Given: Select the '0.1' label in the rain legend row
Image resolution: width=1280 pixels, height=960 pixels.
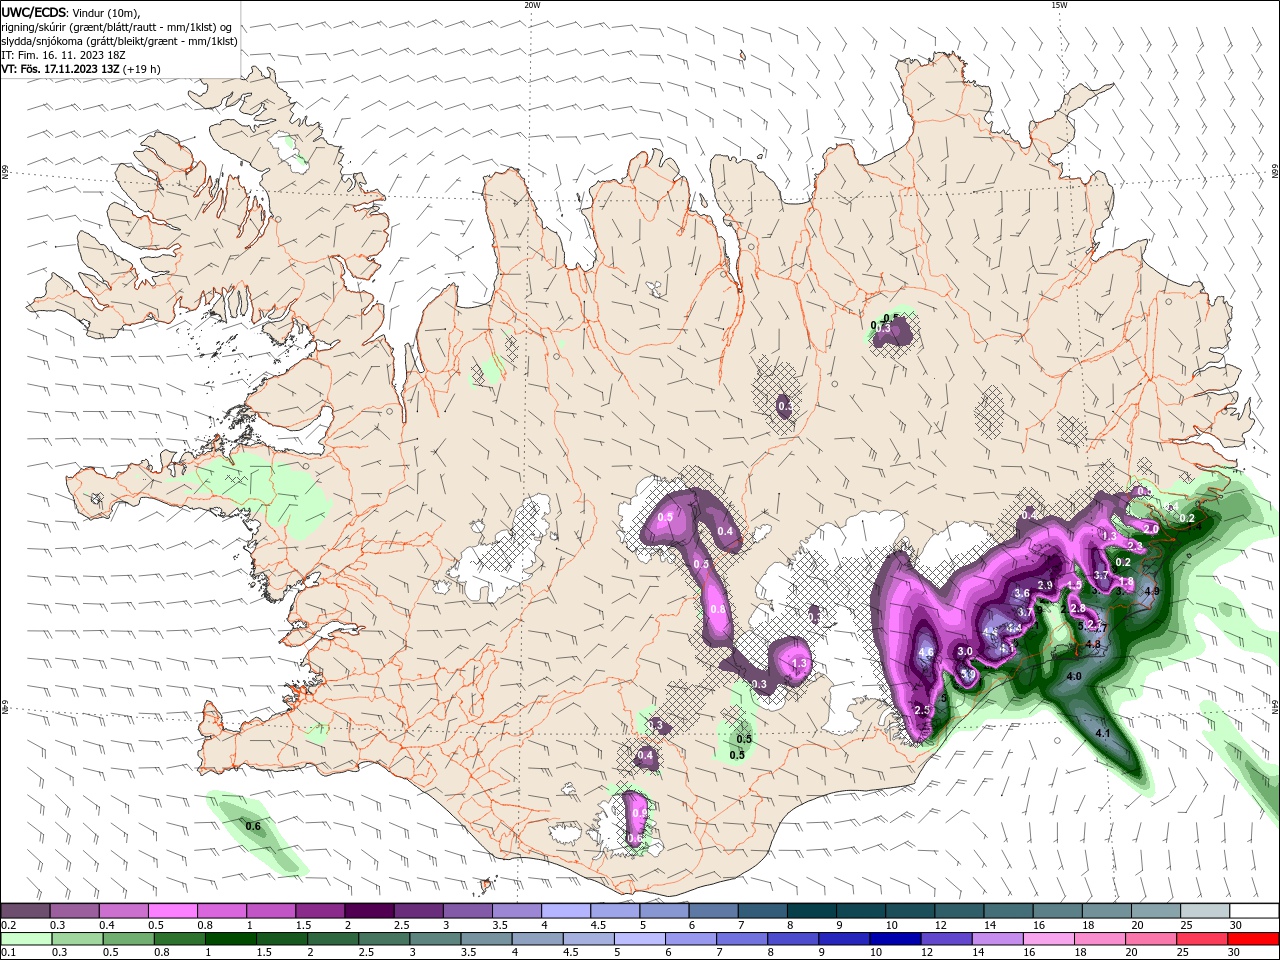Looking at the screenshot, I should (x=8, y=952).
